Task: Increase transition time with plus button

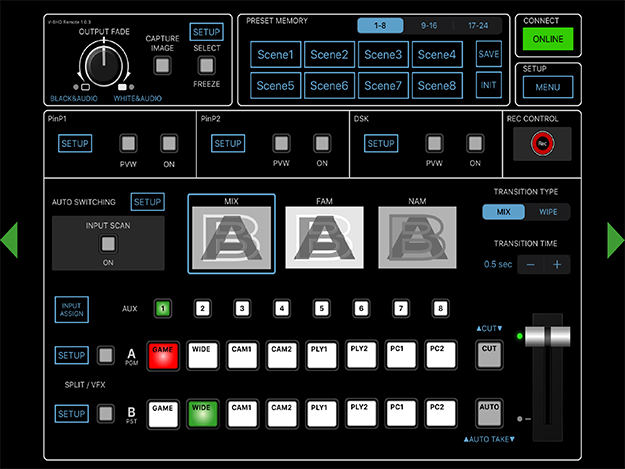Action: coord(557,264)
